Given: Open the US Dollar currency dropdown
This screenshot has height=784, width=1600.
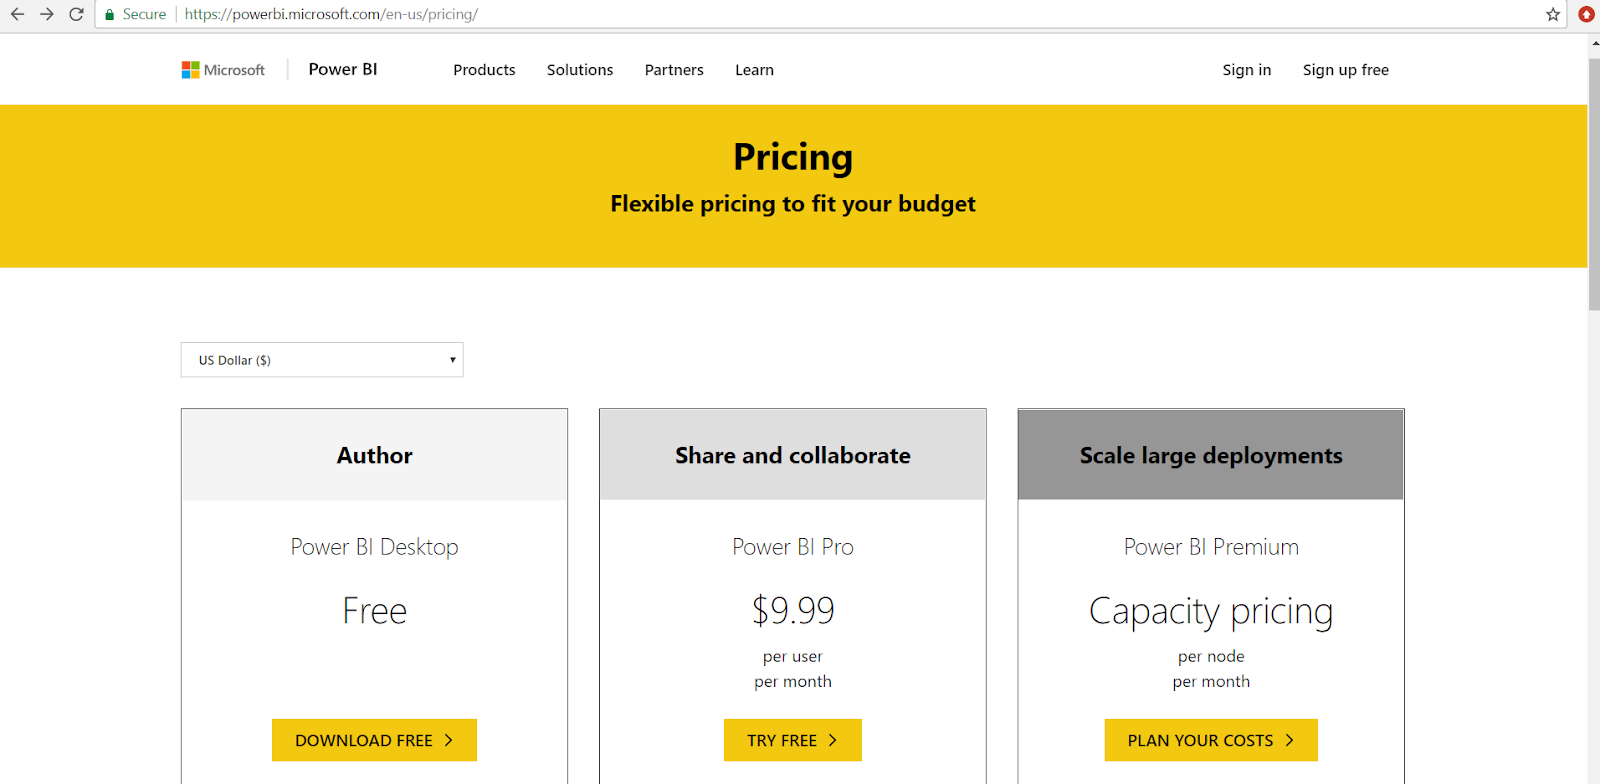Looking at the screenshot, I should pyautogui.click(x=322, y=360).
